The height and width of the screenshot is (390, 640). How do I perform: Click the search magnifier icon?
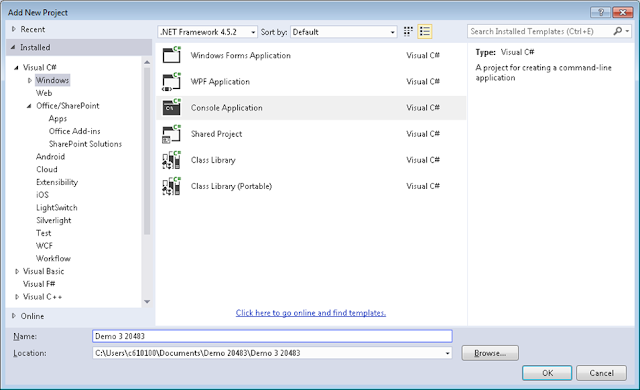pos(618,31)
